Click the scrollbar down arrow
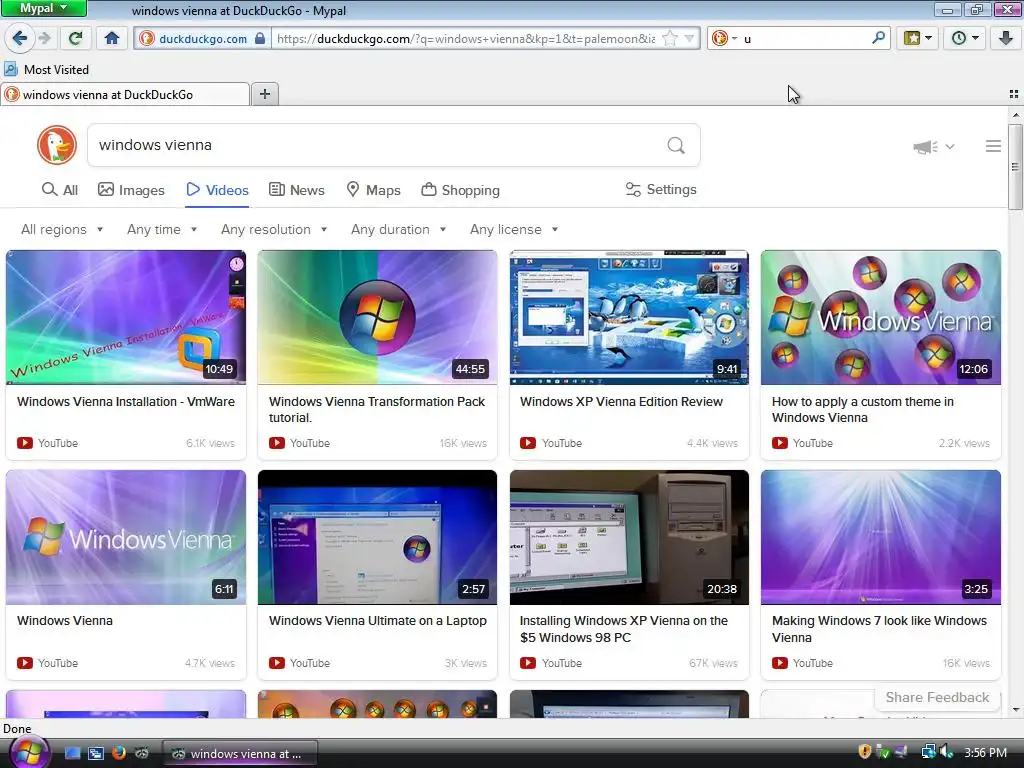Screen dimensions: 1024x768 click(1016, 709)
